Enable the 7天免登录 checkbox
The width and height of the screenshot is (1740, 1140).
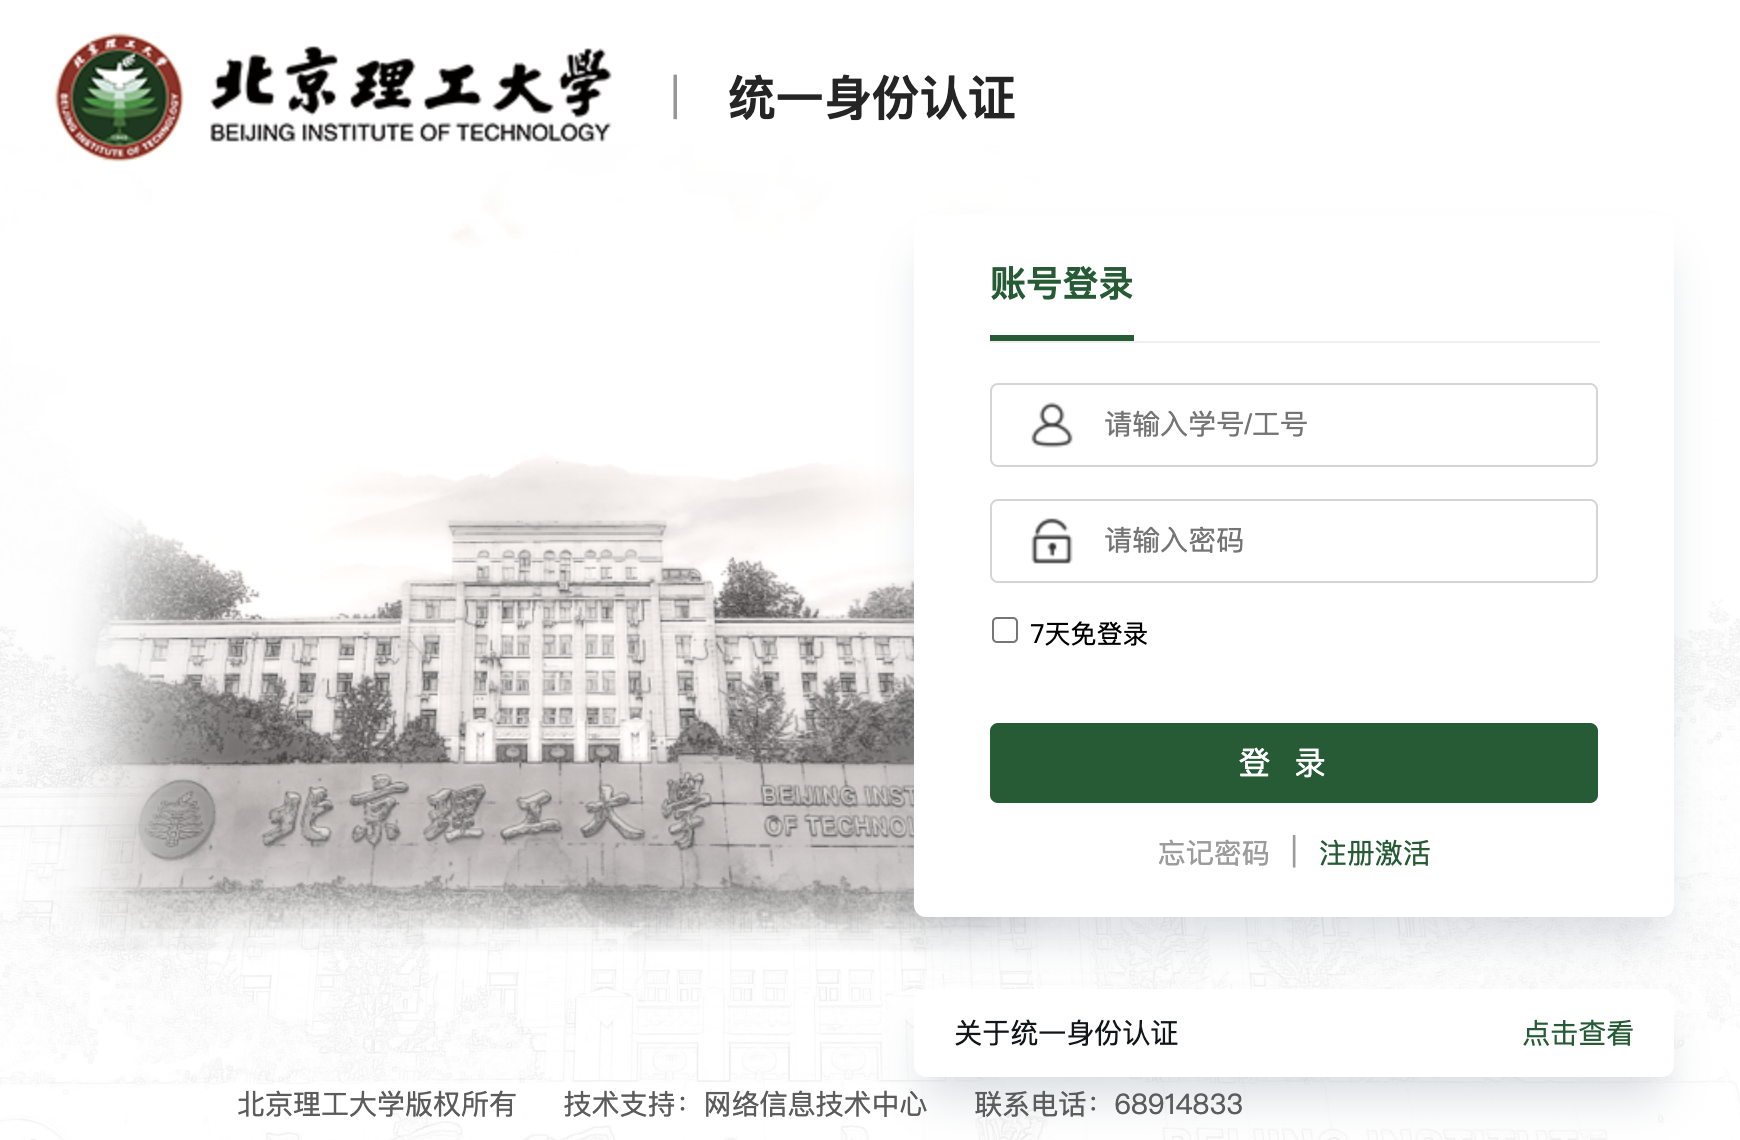pos(1004,630)
